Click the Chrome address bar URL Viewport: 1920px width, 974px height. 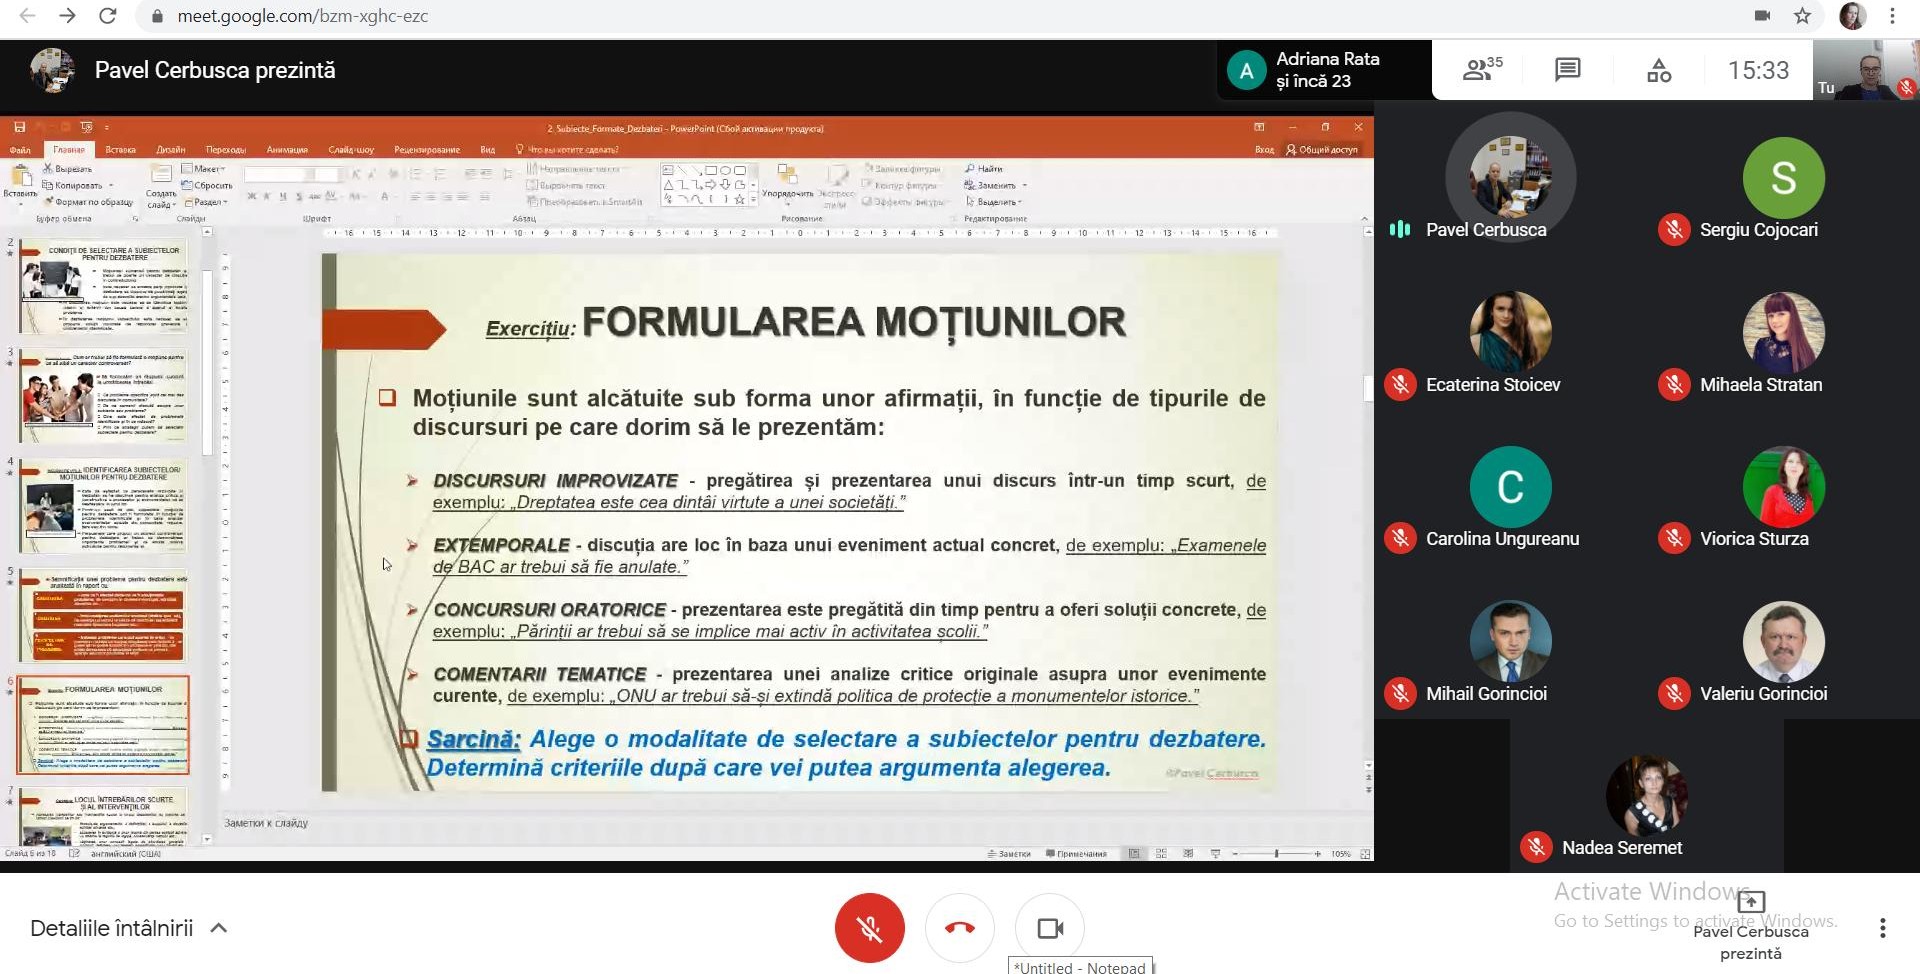coord(303,16)
